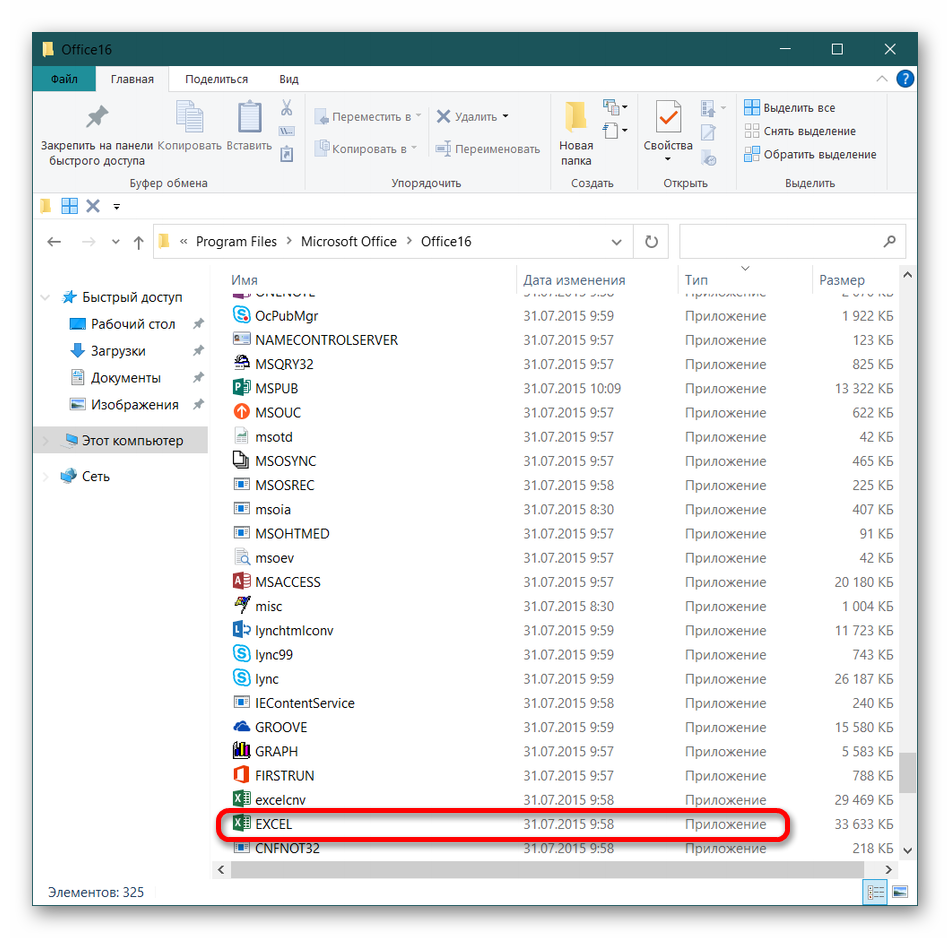Select the EXCEL application file

274,824
